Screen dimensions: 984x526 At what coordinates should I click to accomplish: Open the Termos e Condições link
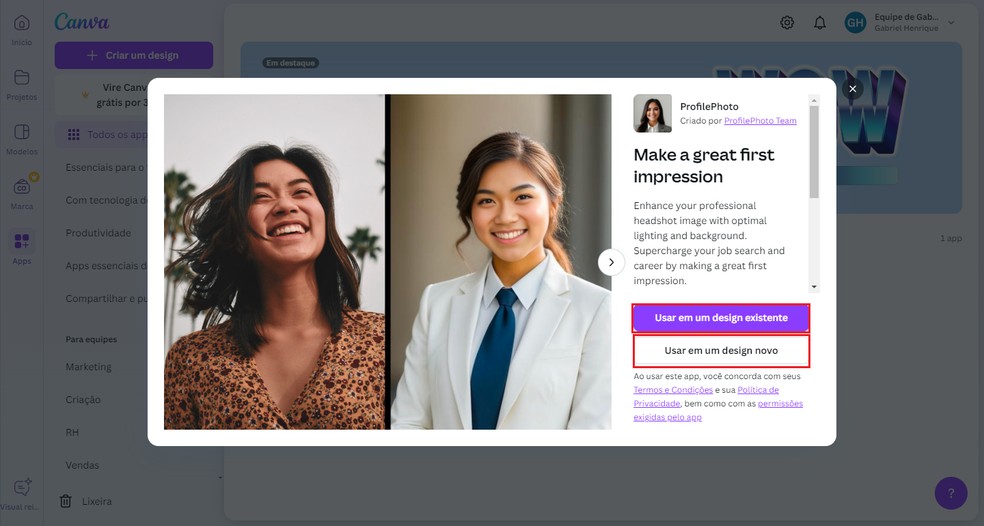(x=673, y=390)
